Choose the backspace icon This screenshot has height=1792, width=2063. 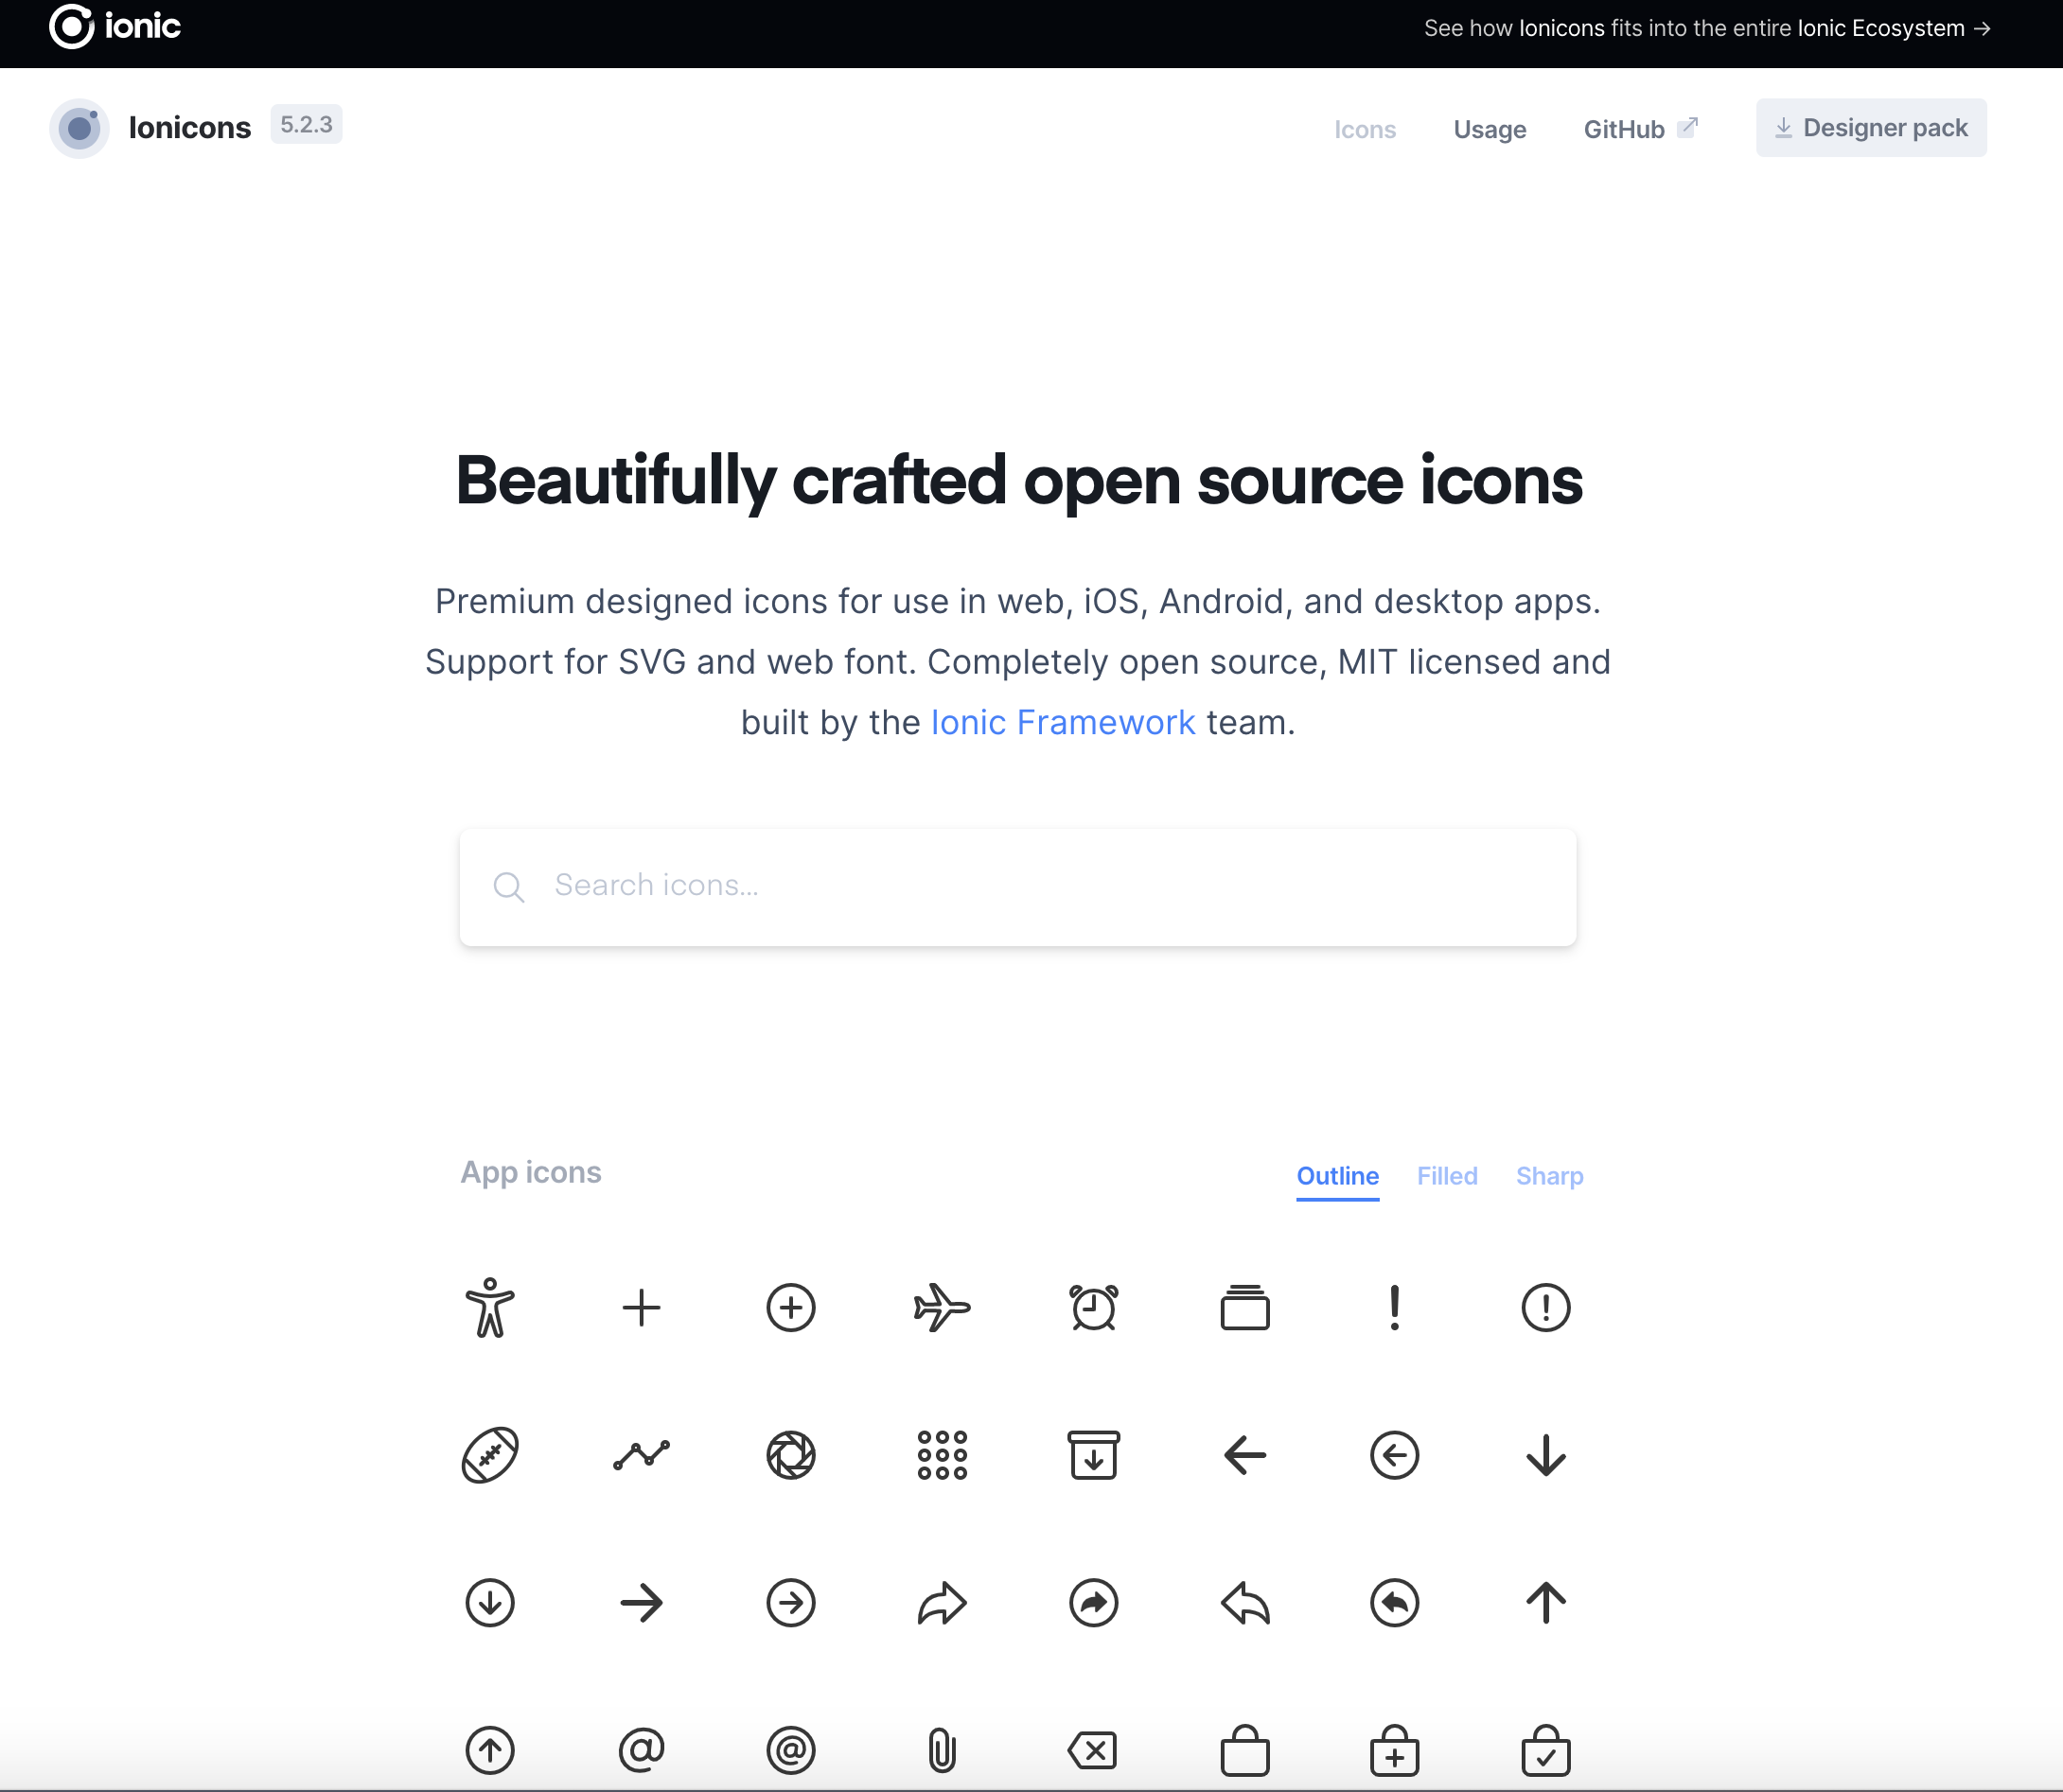(x=1093, y=1750)
